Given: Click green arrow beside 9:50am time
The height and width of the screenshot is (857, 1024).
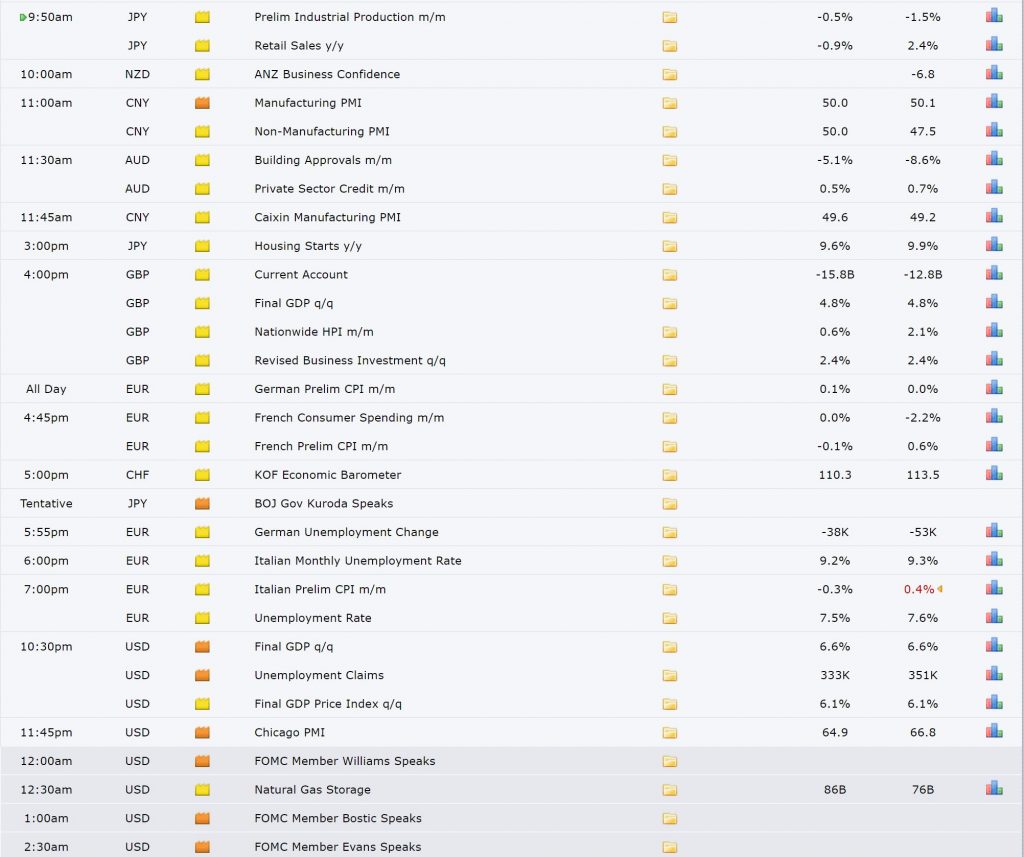Looking at the screenshot, I should [24, 18].
